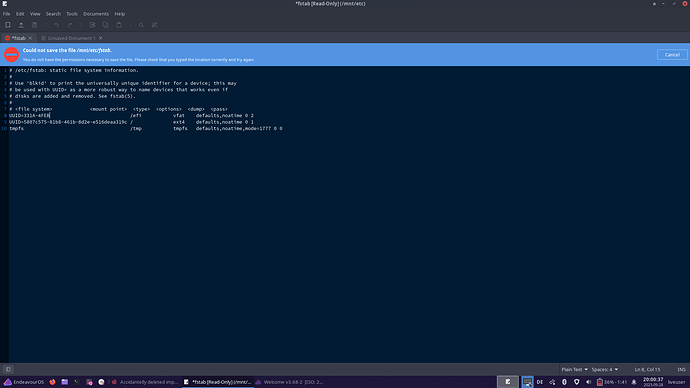The width and height of the screenshot is (690, 388).
Task: Place cursor in the tmpfs line of text
Action: 146,128
